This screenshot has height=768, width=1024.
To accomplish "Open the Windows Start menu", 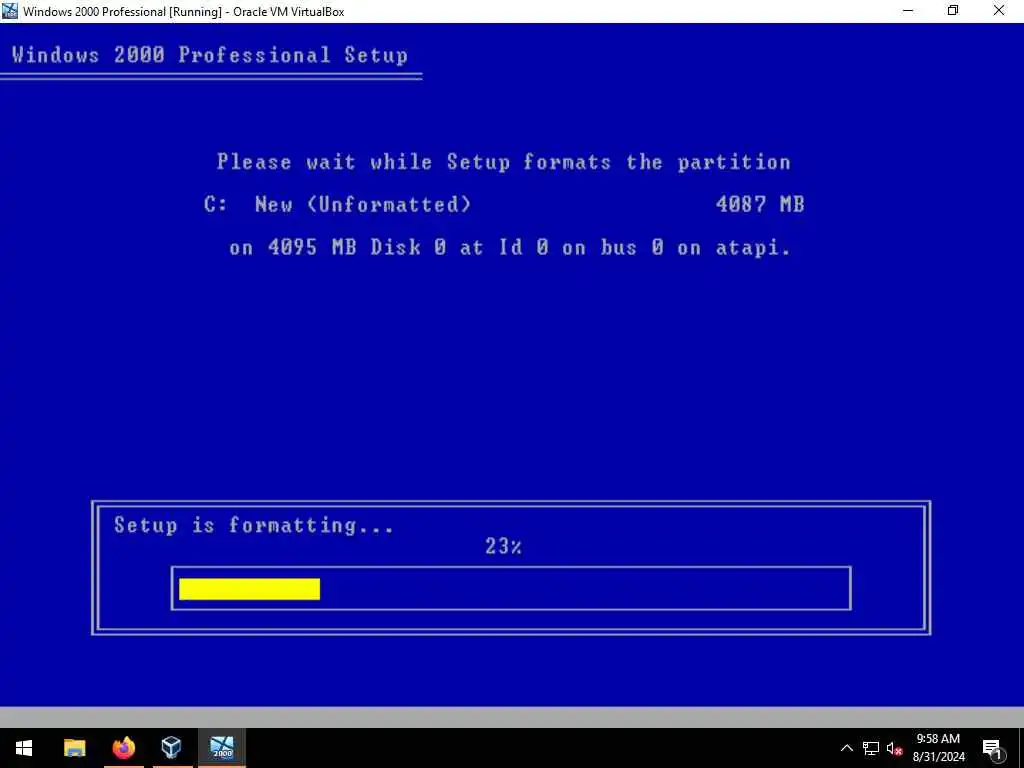I will 24,748.
